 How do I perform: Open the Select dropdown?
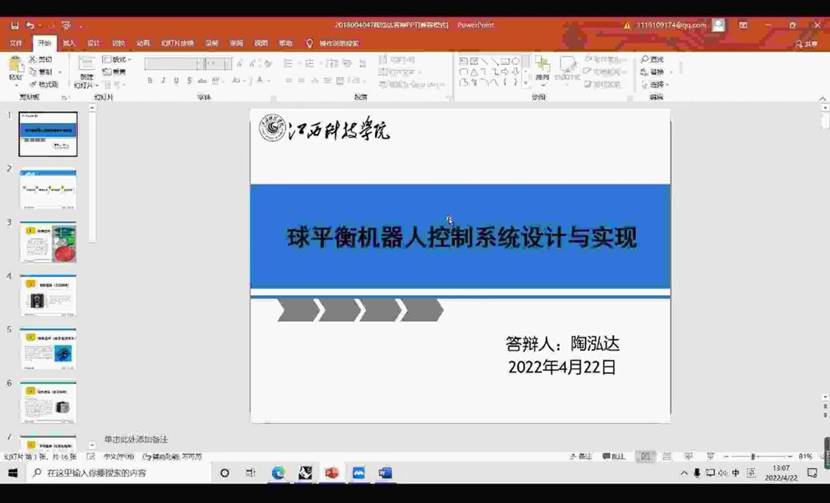pos(655,84)
